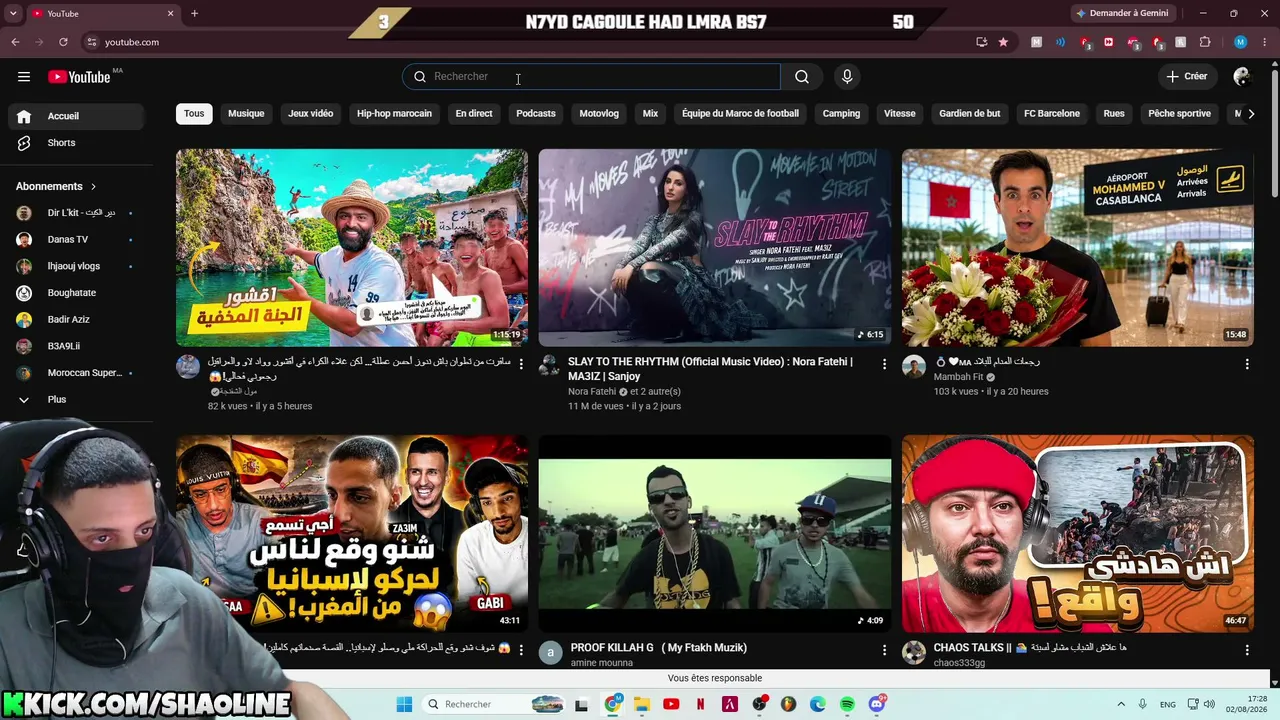Open the amine mounna channel avatar
Viewport: 1280px width, 720px height.
(x=550, y=653)
